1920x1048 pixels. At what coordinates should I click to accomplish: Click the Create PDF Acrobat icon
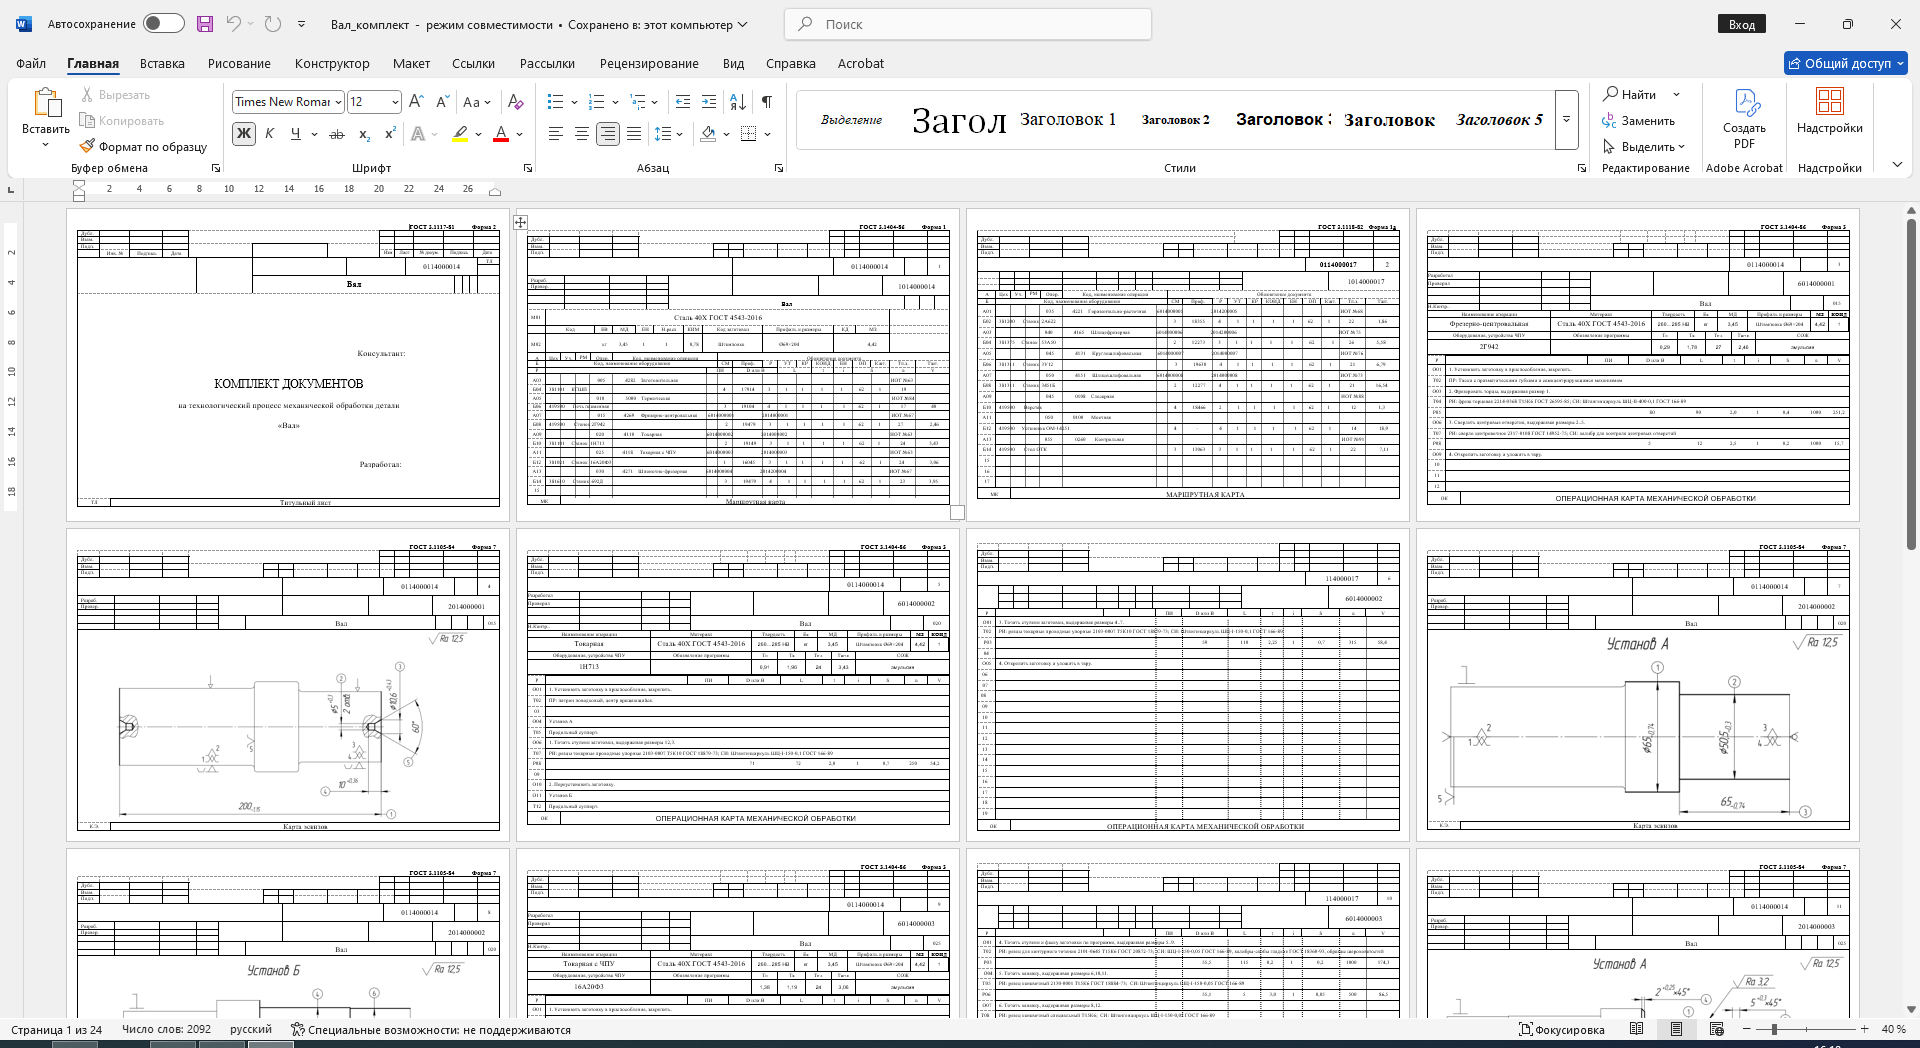[1744, 118]
